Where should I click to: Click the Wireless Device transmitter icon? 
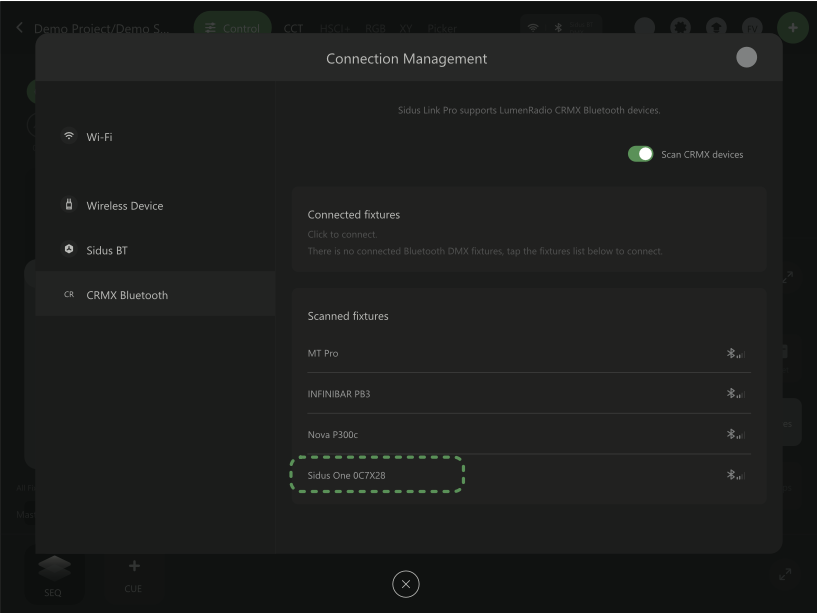[x=68, y=206]
